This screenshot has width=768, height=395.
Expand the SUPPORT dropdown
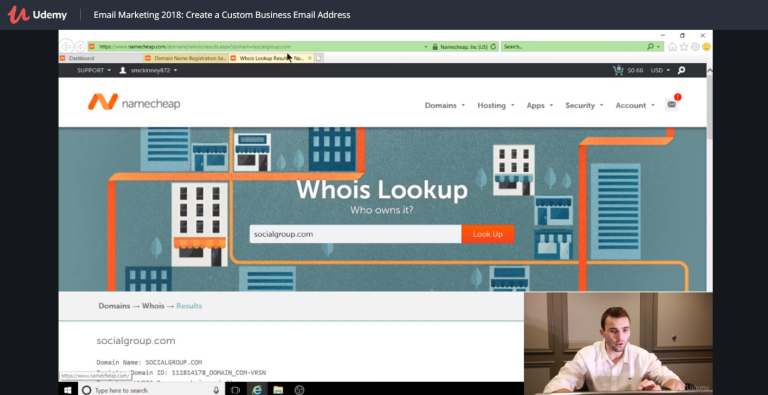[x=94, y=70]
